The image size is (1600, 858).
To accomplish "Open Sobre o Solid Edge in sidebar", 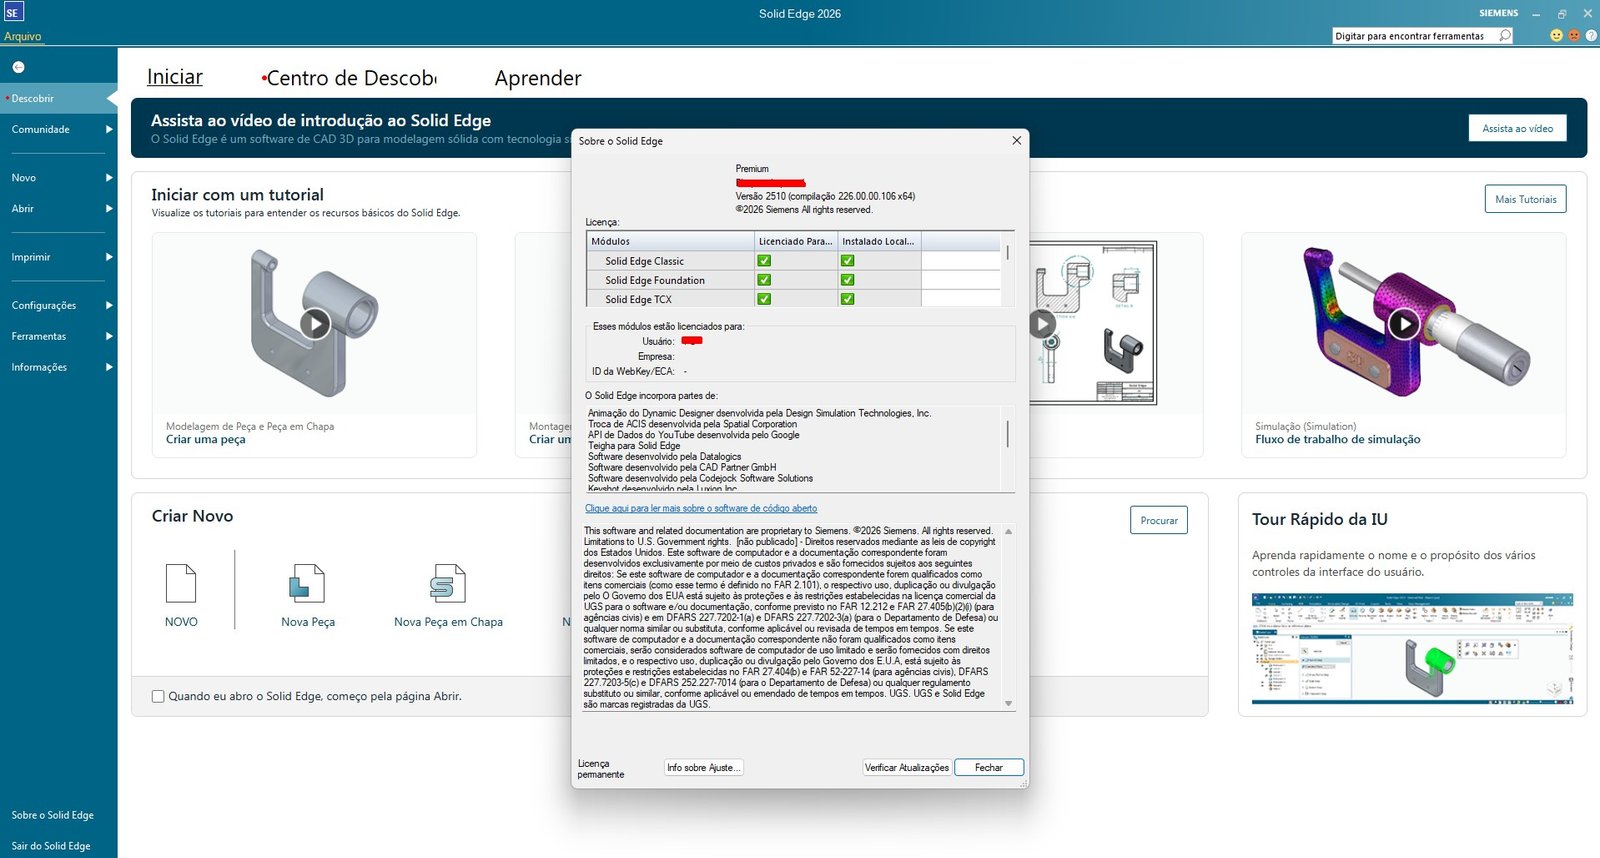I will (53, 815).
